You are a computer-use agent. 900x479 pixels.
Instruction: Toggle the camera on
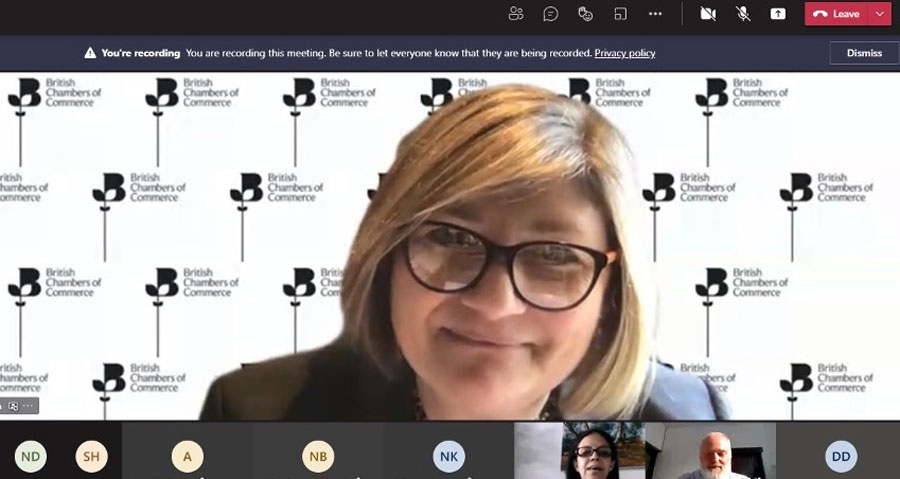point(708,14)
